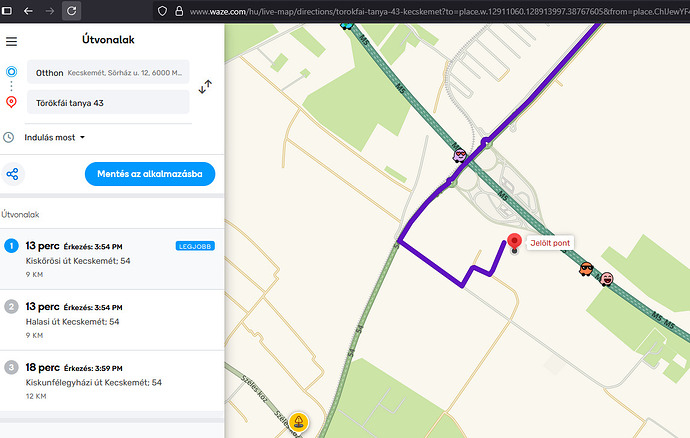Screen dimensions: 690x438
Task: Edit the Törökfái tanya 43 destination field
Action: [x=108, y=103]
